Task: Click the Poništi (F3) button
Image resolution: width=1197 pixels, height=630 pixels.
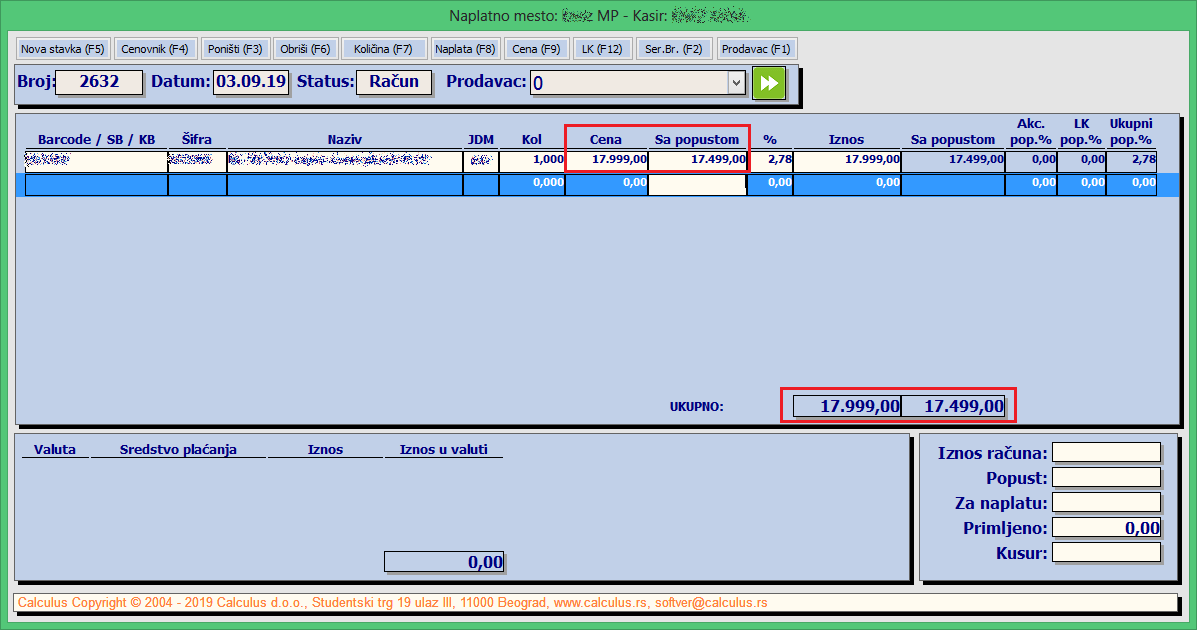Action: point(235,49)
